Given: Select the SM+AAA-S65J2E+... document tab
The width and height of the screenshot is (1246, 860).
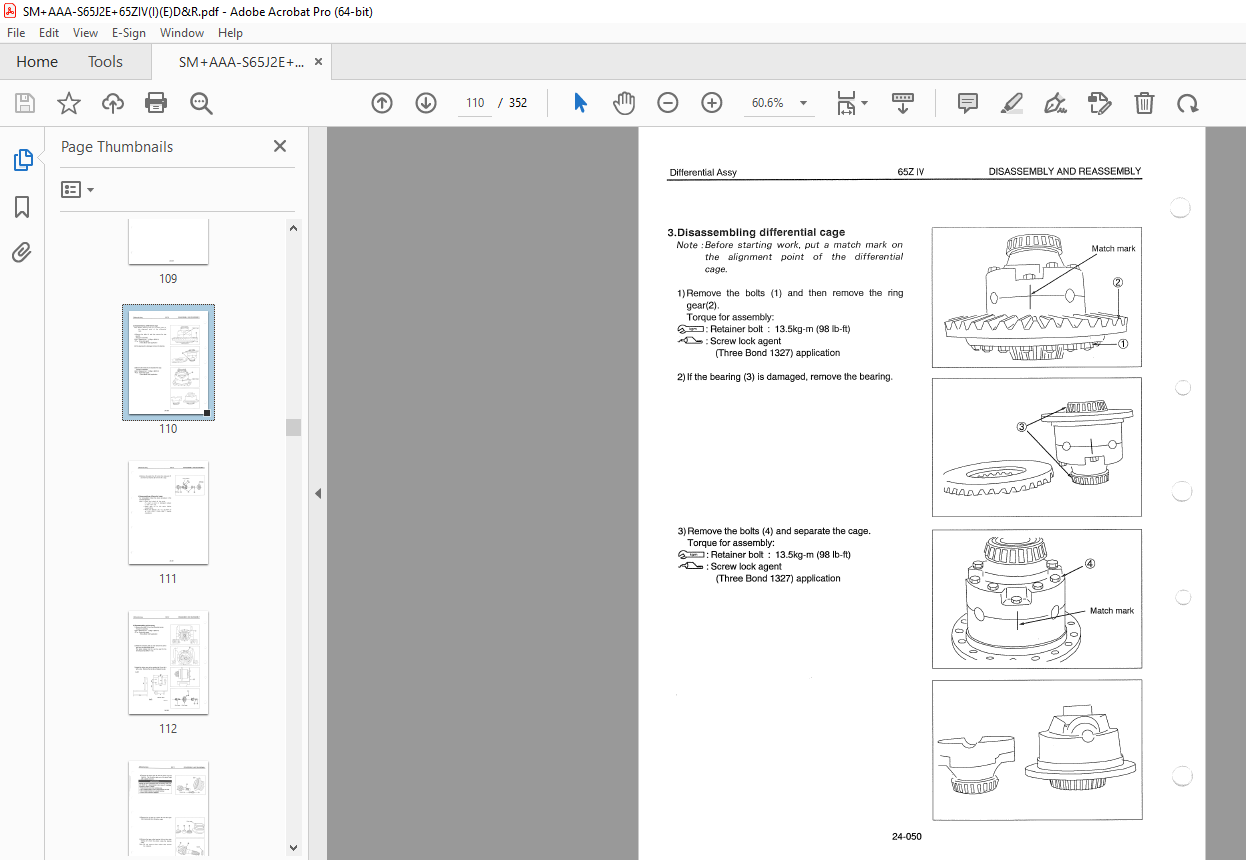Looking at the screenshot, I should 241,61.
